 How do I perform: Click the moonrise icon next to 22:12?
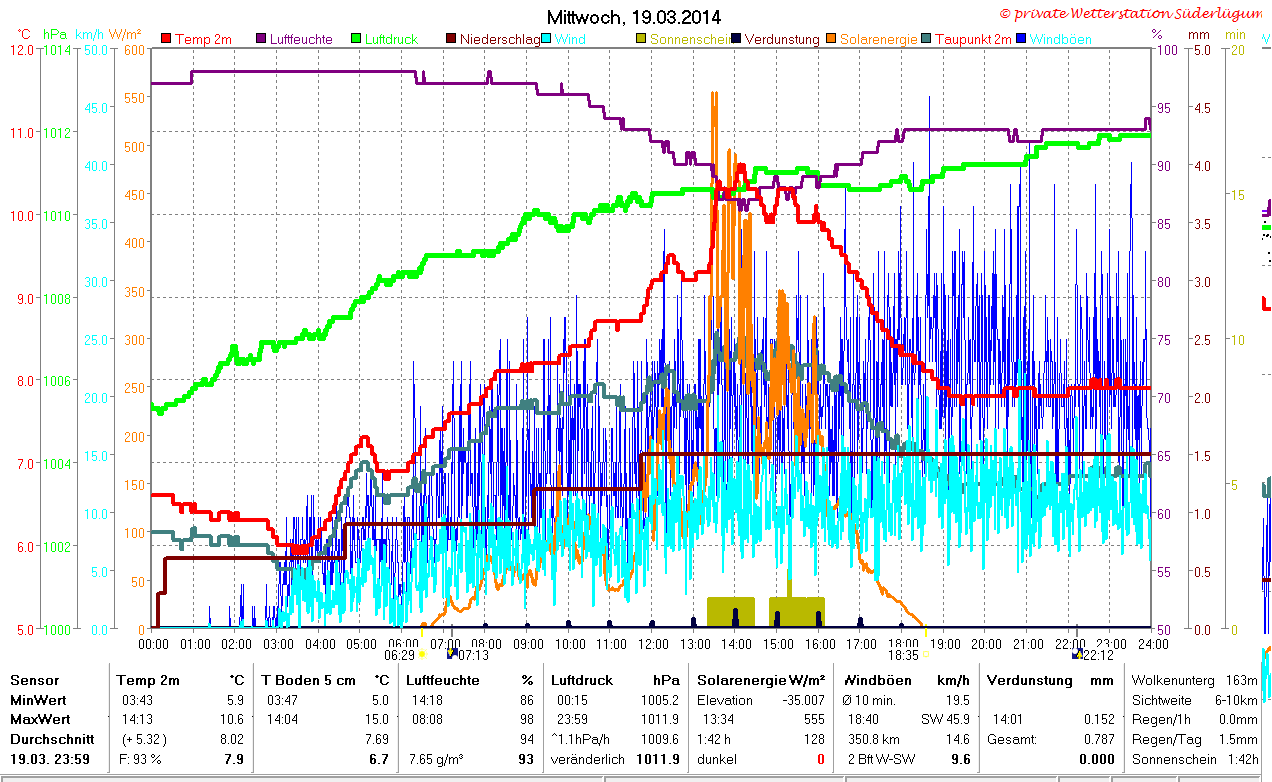[x=1077, y=654]
